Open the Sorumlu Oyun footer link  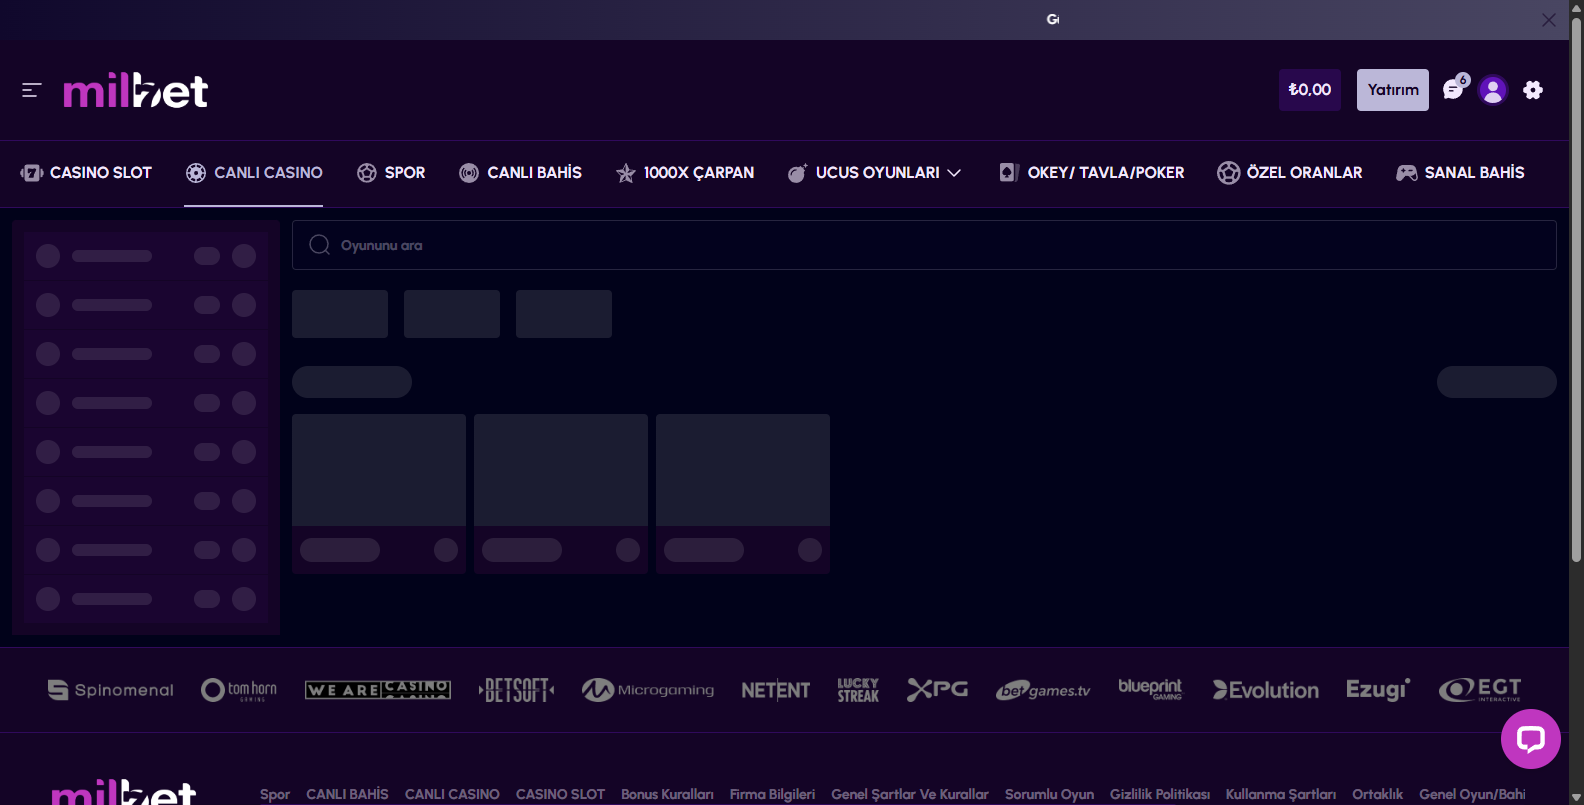1049,794
